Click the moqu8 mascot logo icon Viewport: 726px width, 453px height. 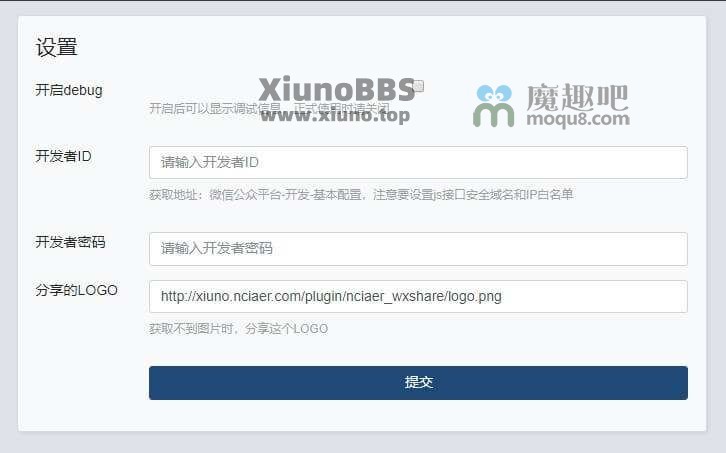click(493, 106)
